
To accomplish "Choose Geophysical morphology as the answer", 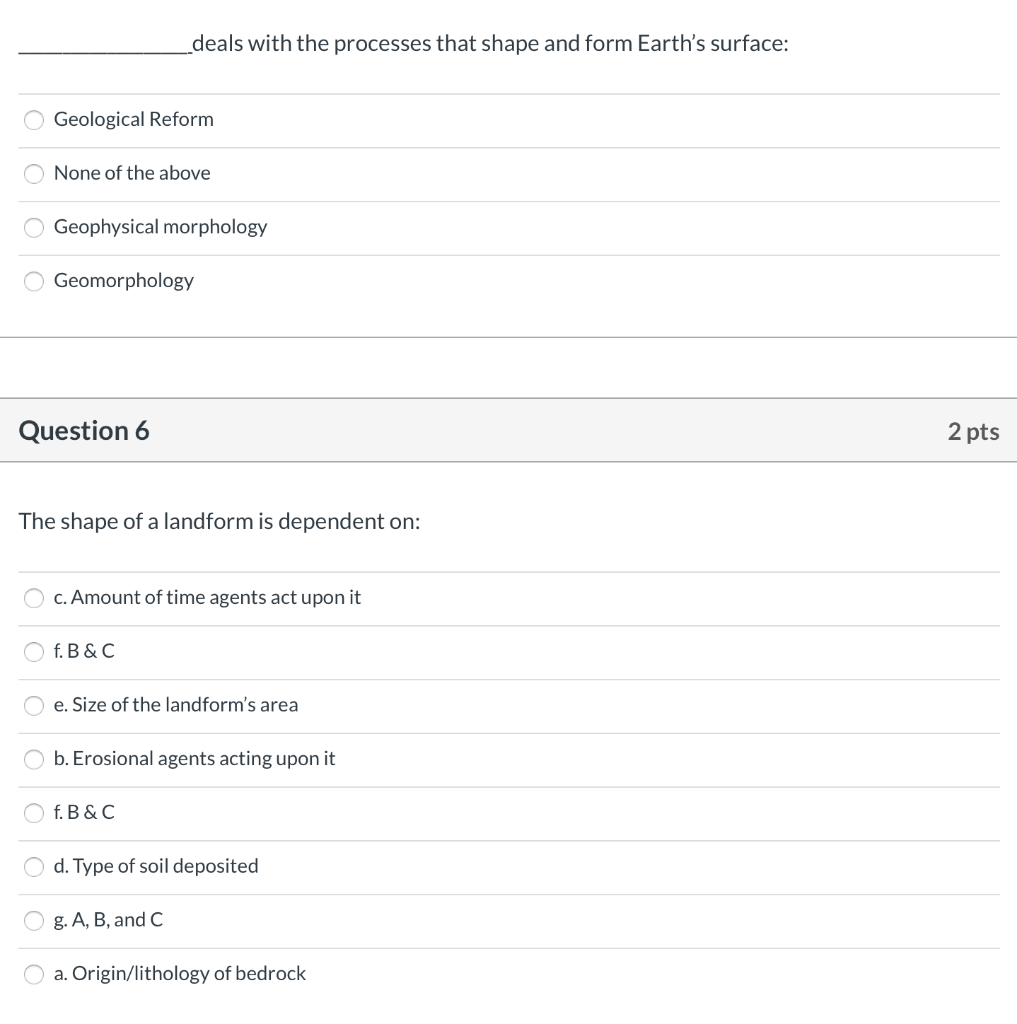I will (x=160, y=227).
